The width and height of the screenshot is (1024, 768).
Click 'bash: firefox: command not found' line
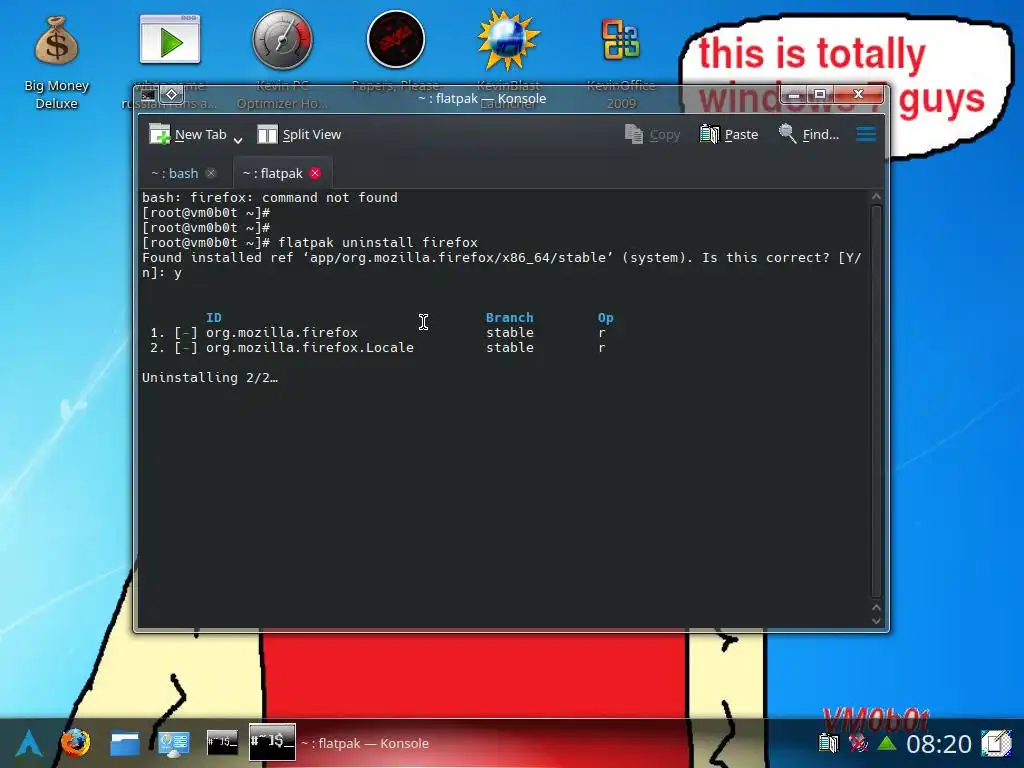270,197
